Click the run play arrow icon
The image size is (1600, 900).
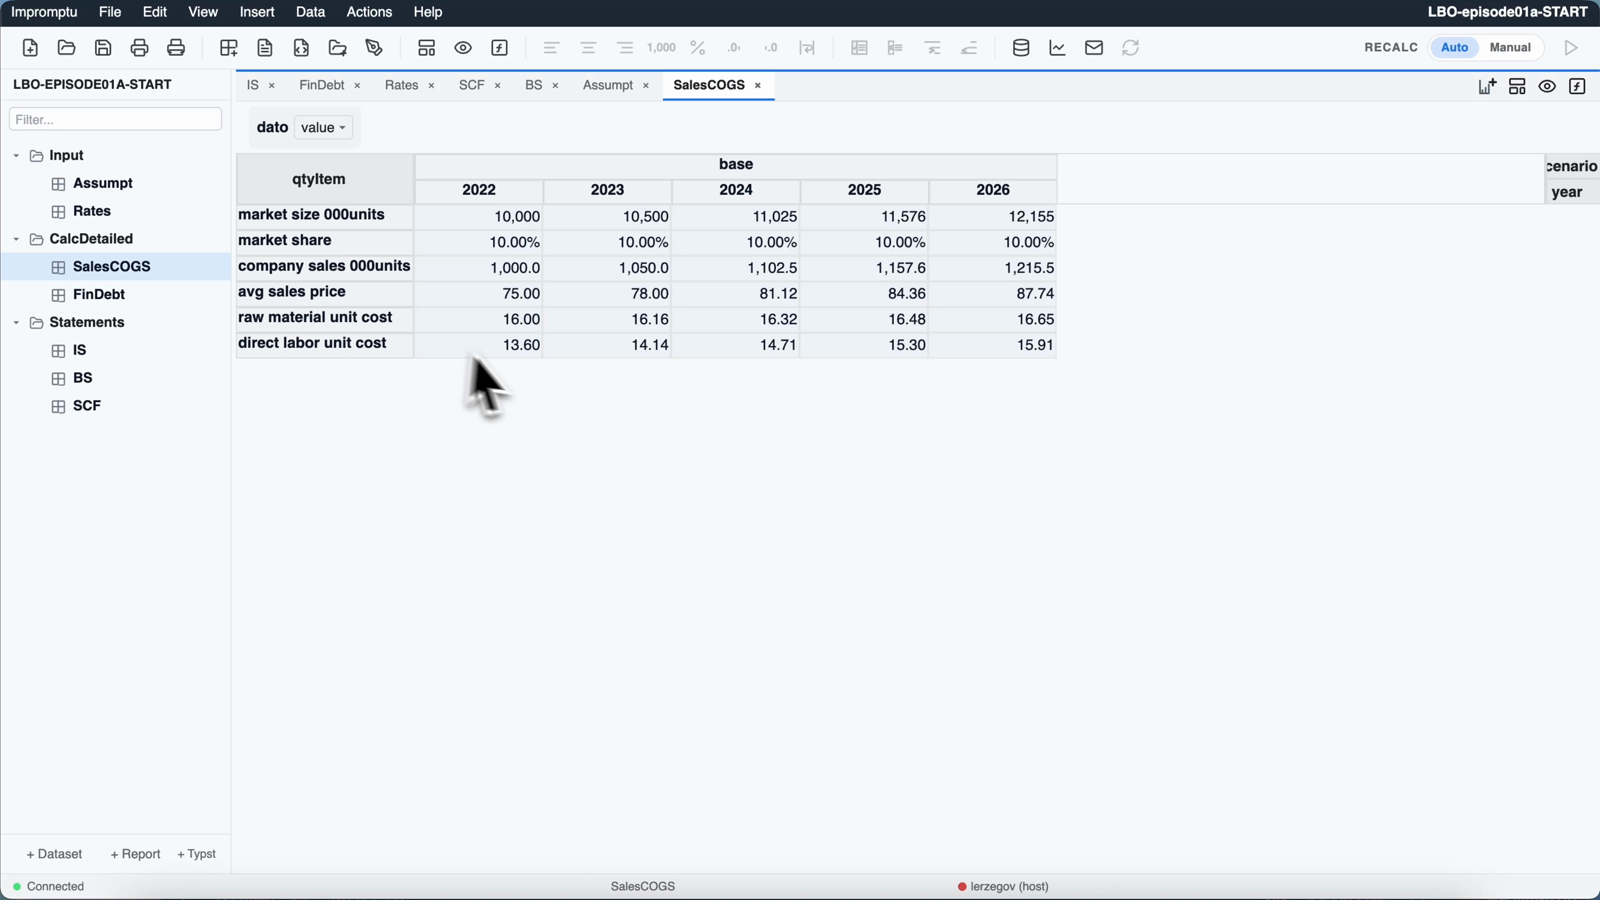[x=1571, y=48]
